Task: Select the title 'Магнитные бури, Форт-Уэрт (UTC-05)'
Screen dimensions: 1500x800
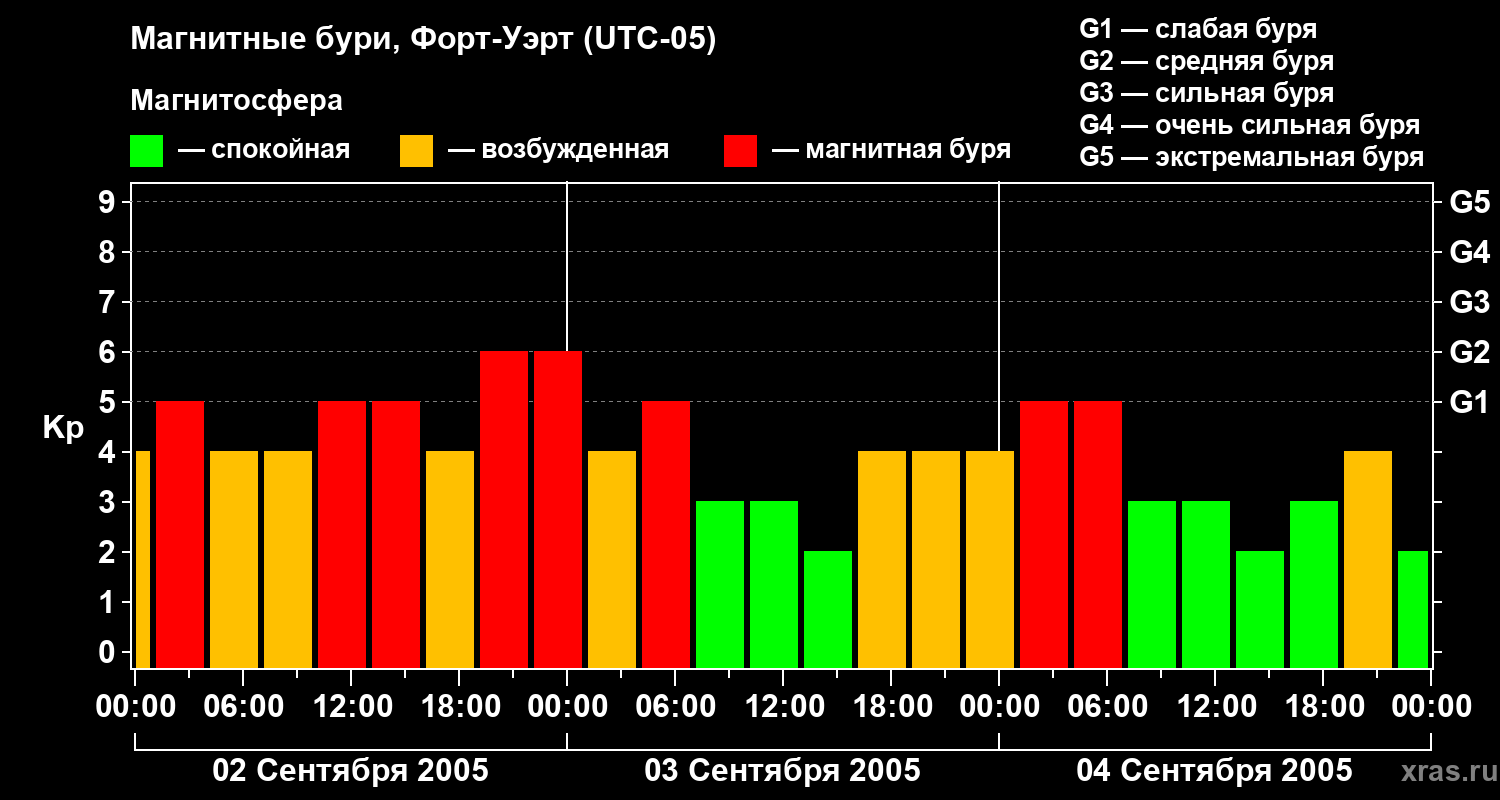Action: coord(424,40)
